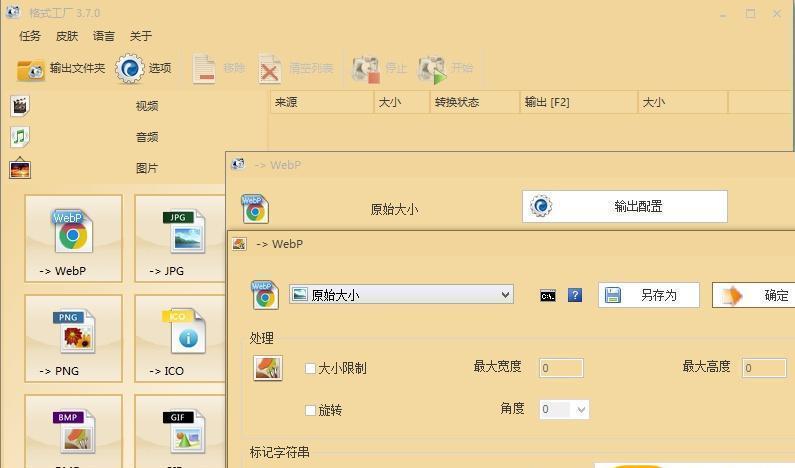Enable the 旋转 checkbox
Image resolution: width=795 pixels, height=468 pixels.
[310, 410]
